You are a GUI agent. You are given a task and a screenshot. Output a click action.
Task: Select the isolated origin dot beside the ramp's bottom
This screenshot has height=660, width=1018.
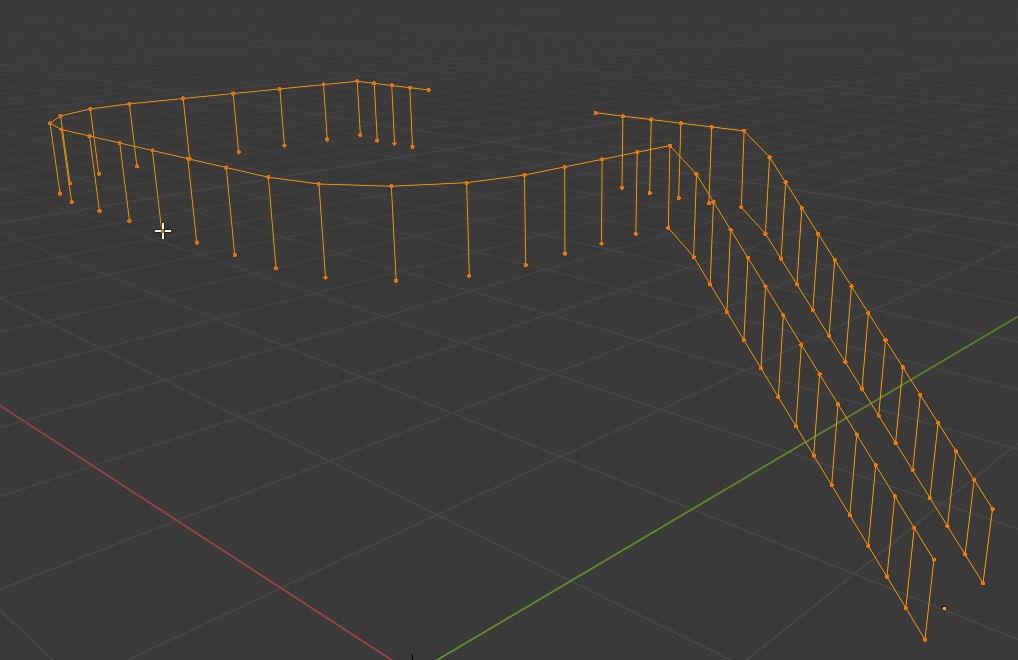(x=944, y=608)
